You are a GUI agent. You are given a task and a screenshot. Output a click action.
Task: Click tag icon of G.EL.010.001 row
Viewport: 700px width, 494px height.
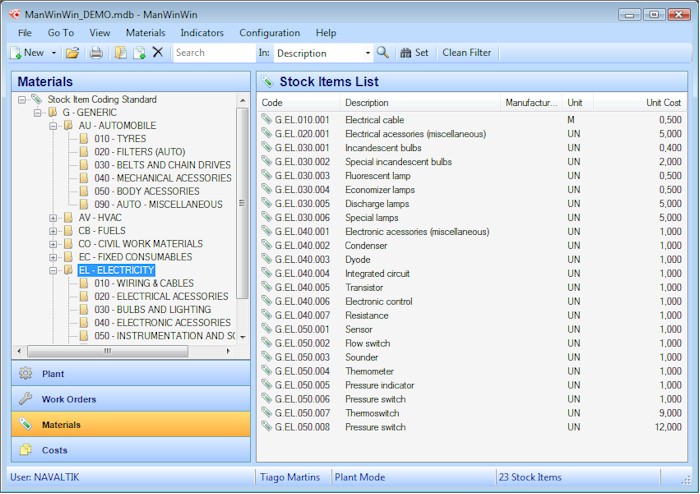(x=267, y=119)
